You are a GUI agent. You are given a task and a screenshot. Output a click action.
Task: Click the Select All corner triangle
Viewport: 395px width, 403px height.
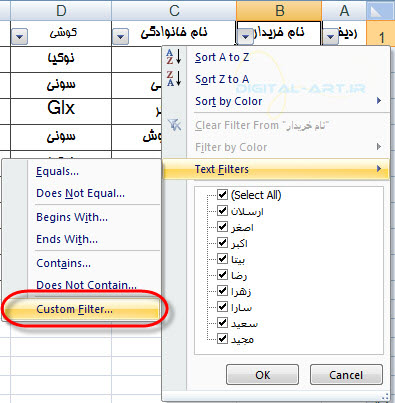click(x=381, y=11)
